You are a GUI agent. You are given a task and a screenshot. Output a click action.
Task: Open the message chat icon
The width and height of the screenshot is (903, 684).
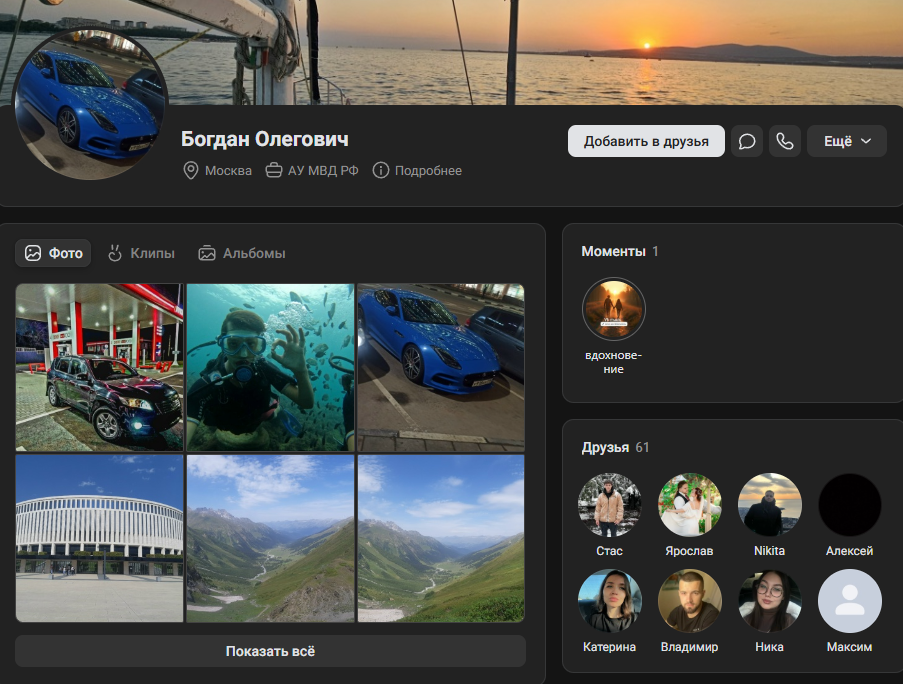click(747, 141)
